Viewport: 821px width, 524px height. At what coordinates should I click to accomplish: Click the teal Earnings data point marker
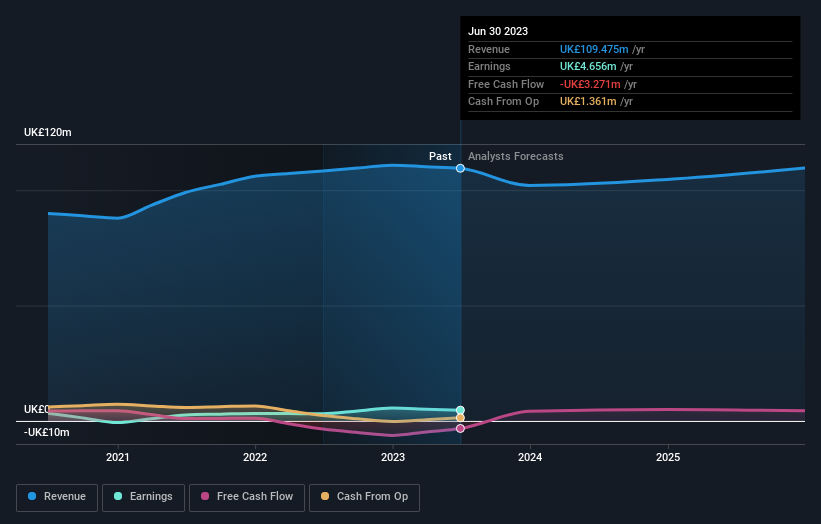460,410
